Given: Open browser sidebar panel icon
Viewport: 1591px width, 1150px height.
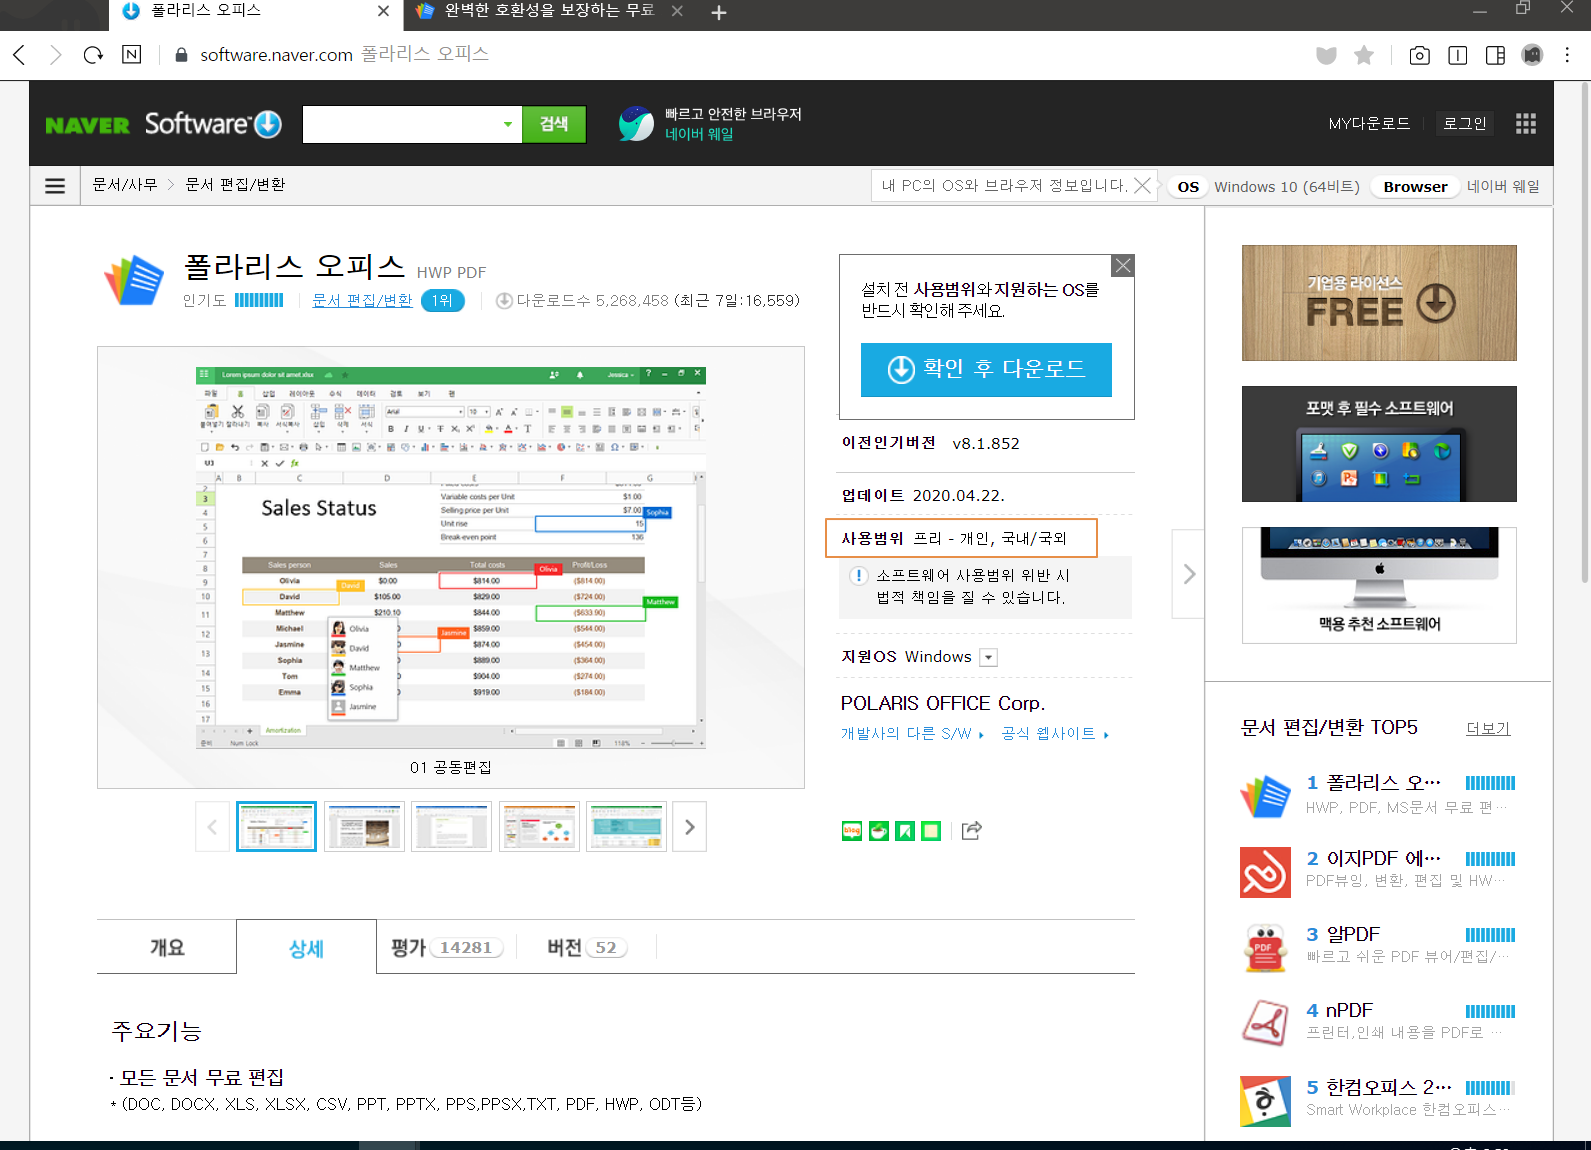Looking at the screenshot, I should 1496,55.
